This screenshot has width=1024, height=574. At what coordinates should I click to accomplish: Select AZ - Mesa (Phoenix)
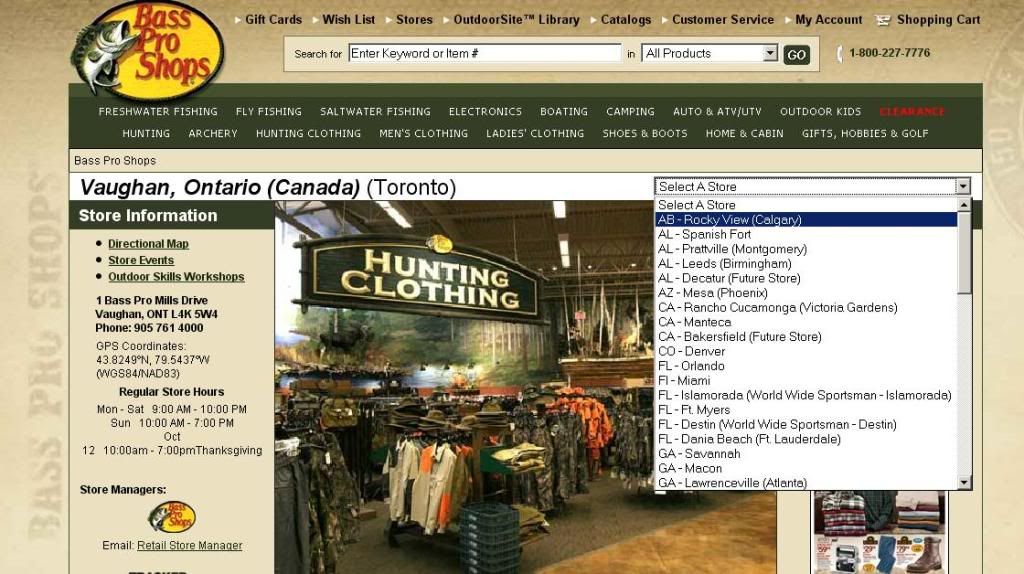tap(806, 293)
